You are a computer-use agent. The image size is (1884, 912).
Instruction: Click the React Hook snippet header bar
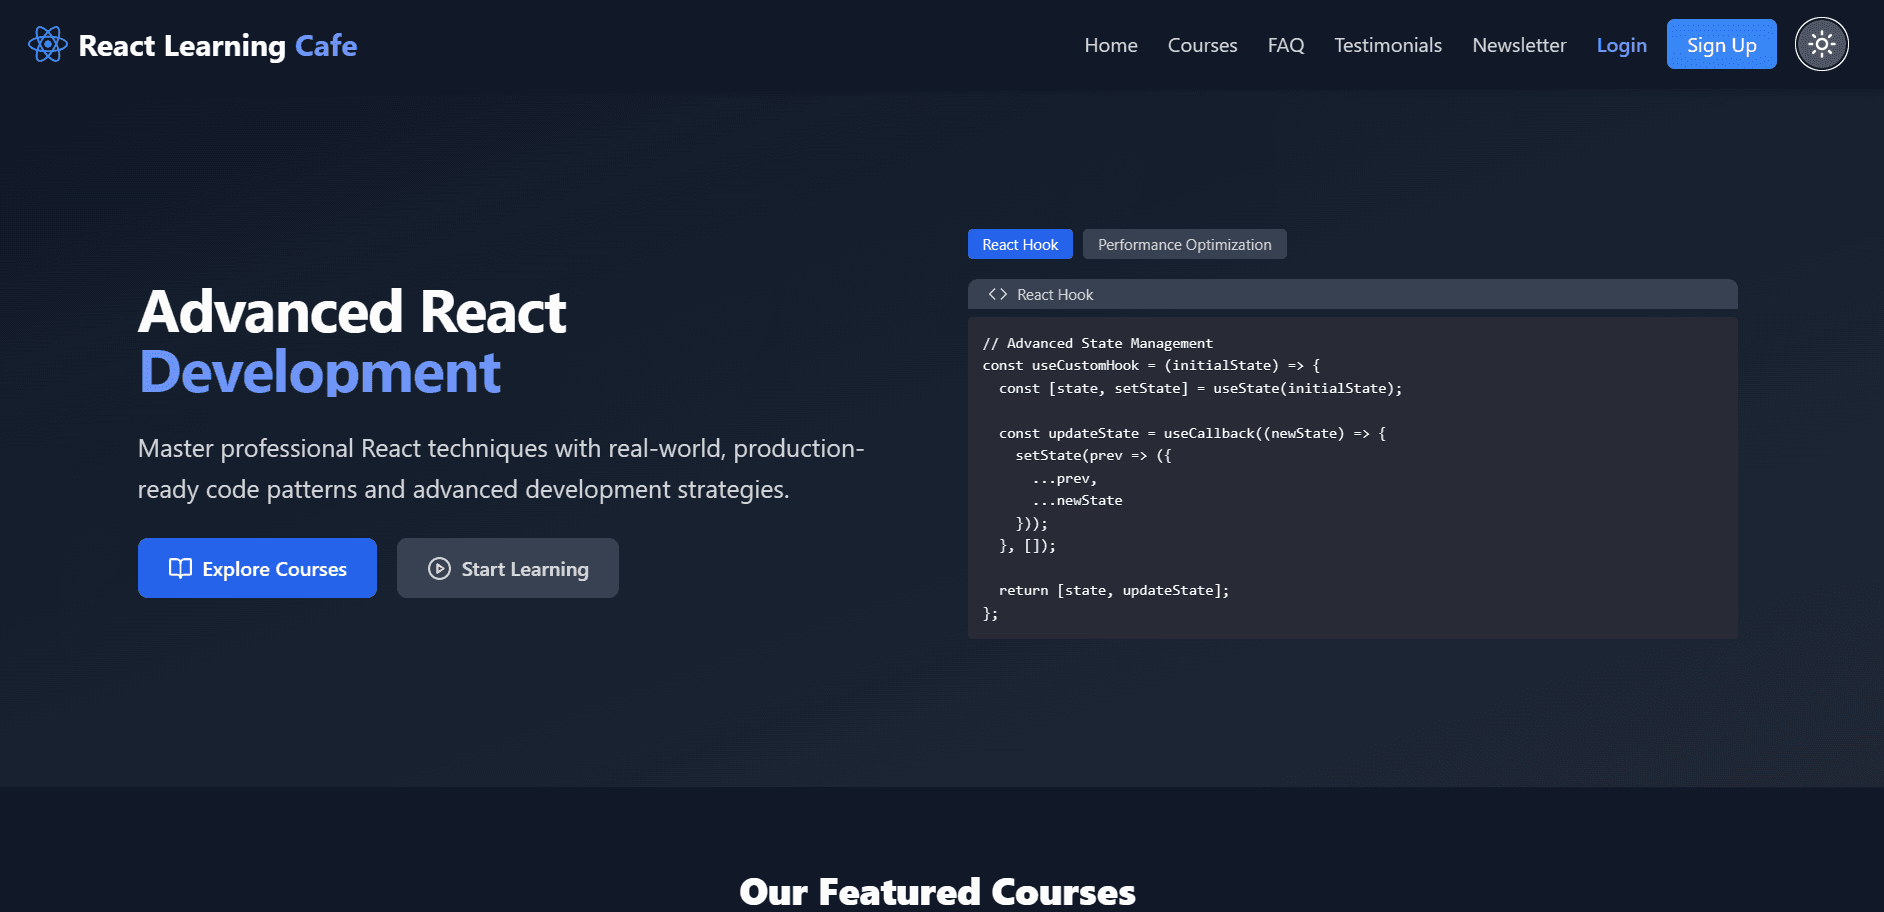click(x=1351, y=294)
